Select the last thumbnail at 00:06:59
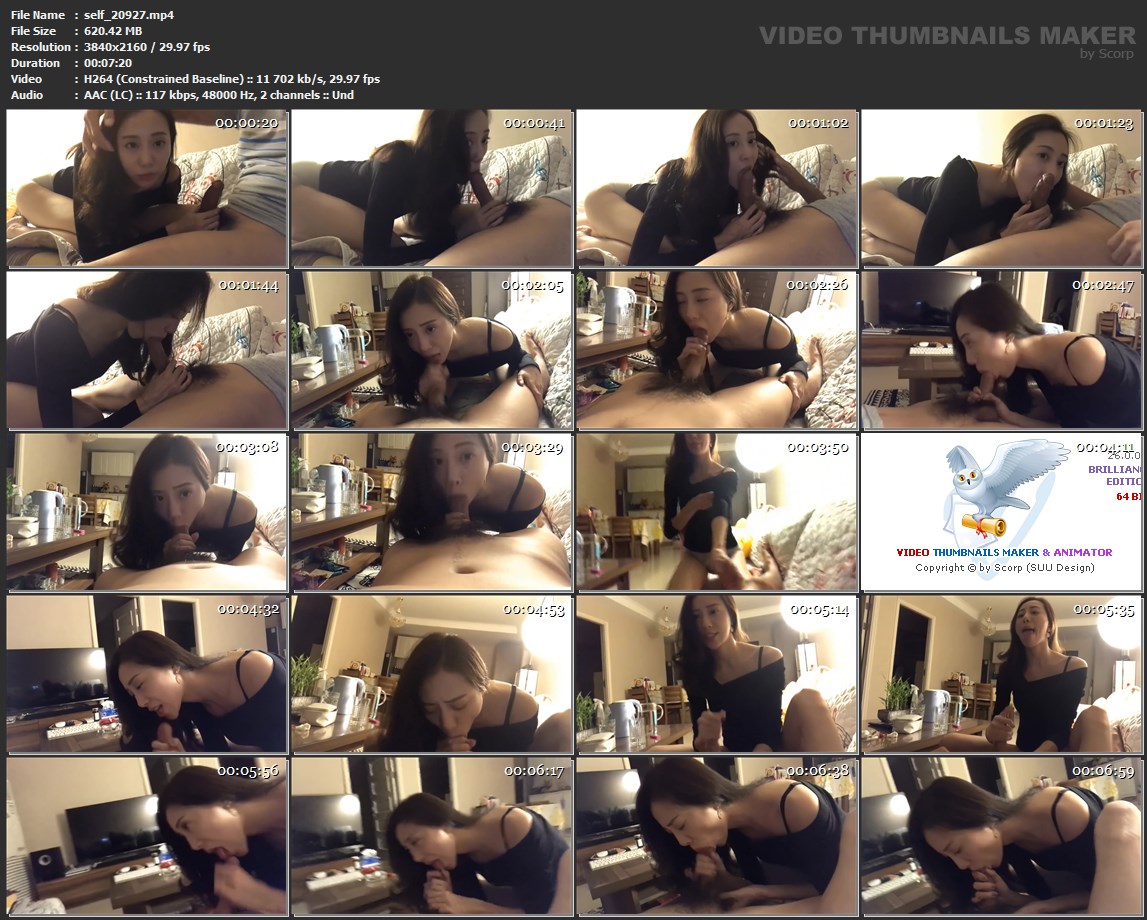 click(x=1002, y=835)
